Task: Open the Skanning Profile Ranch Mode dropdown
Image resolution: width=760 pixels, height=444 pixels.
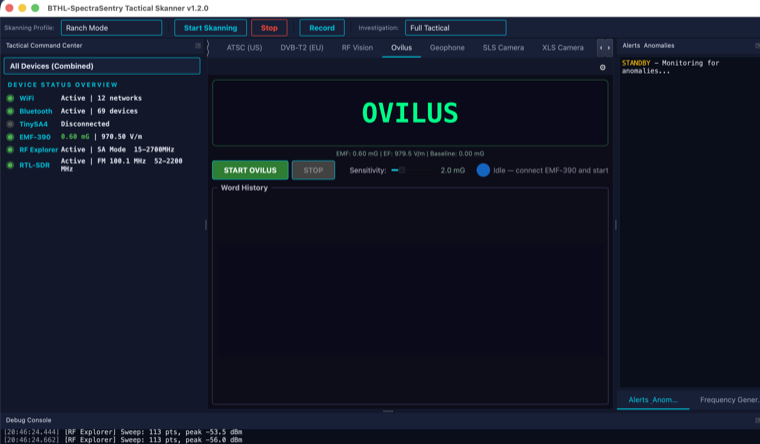Action: click(x=111, y=28)
